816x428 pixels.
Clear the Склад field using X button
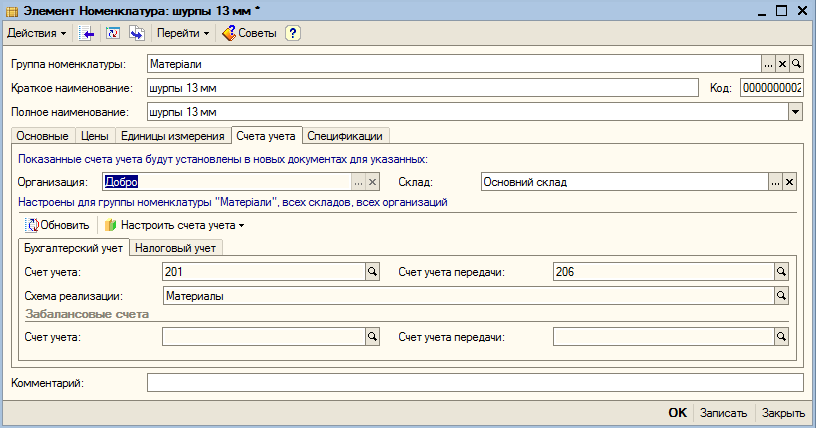pyautogui.click(x=789, y=182)
